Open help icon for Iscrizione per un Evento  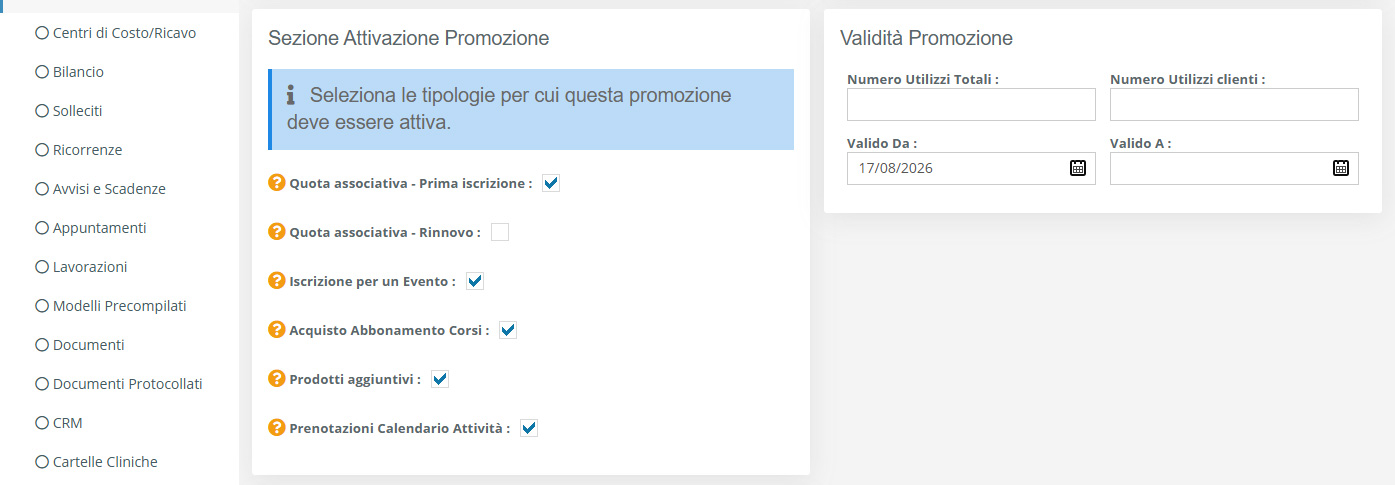pos(277,281)
